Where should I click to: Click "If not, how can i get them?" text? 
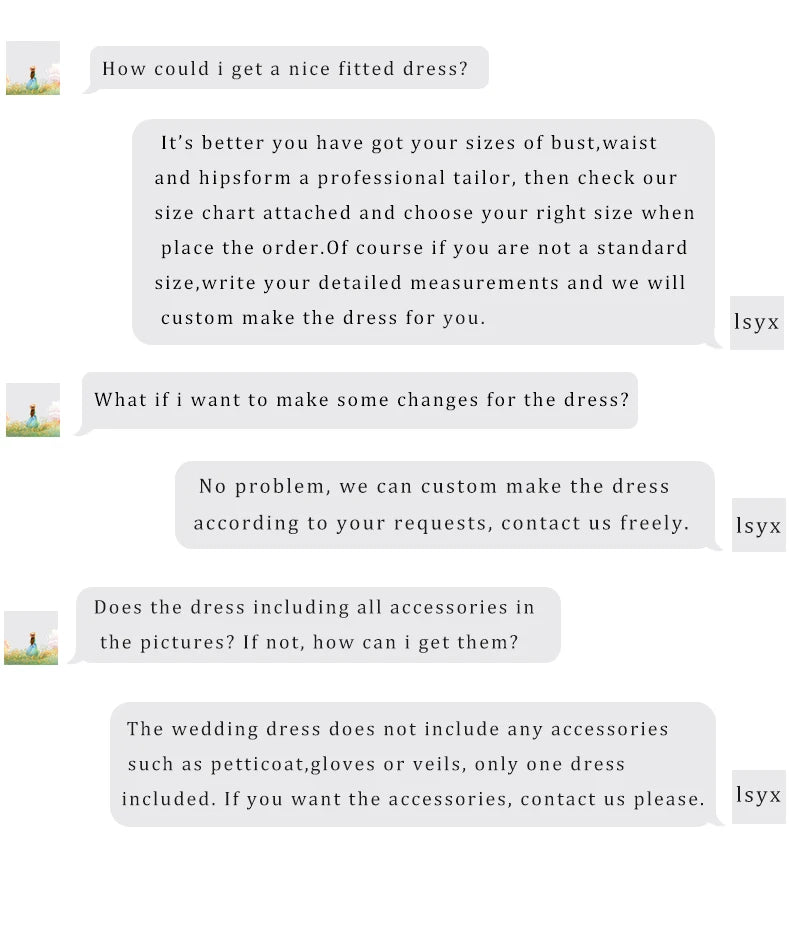click(x=381, y=642)
